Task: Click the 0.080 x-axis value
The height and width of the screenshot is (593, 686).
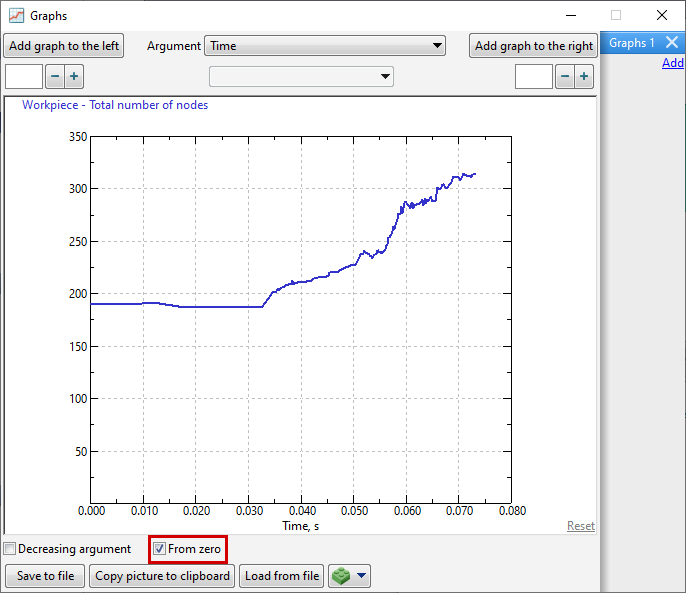Action: tap(512, 511)
